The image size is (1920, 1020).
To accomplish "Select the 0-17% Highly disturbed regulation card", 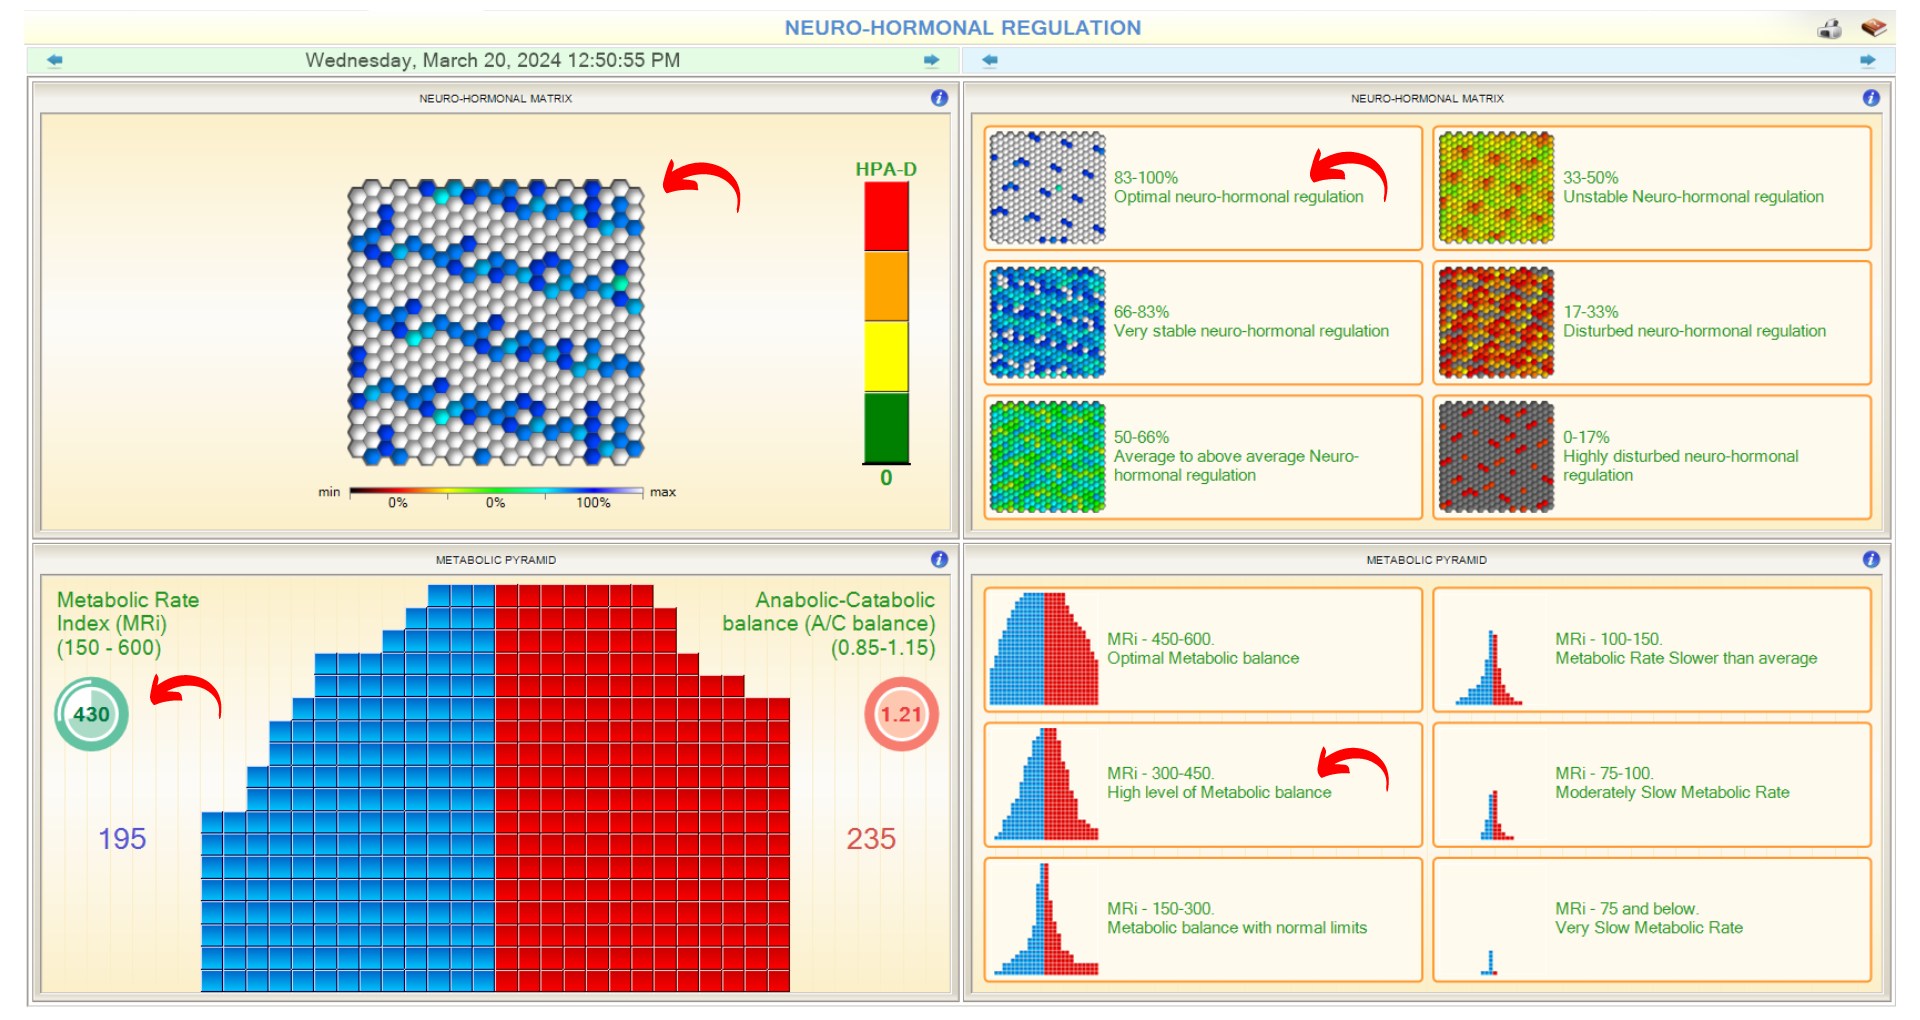I will point(1651,457).
